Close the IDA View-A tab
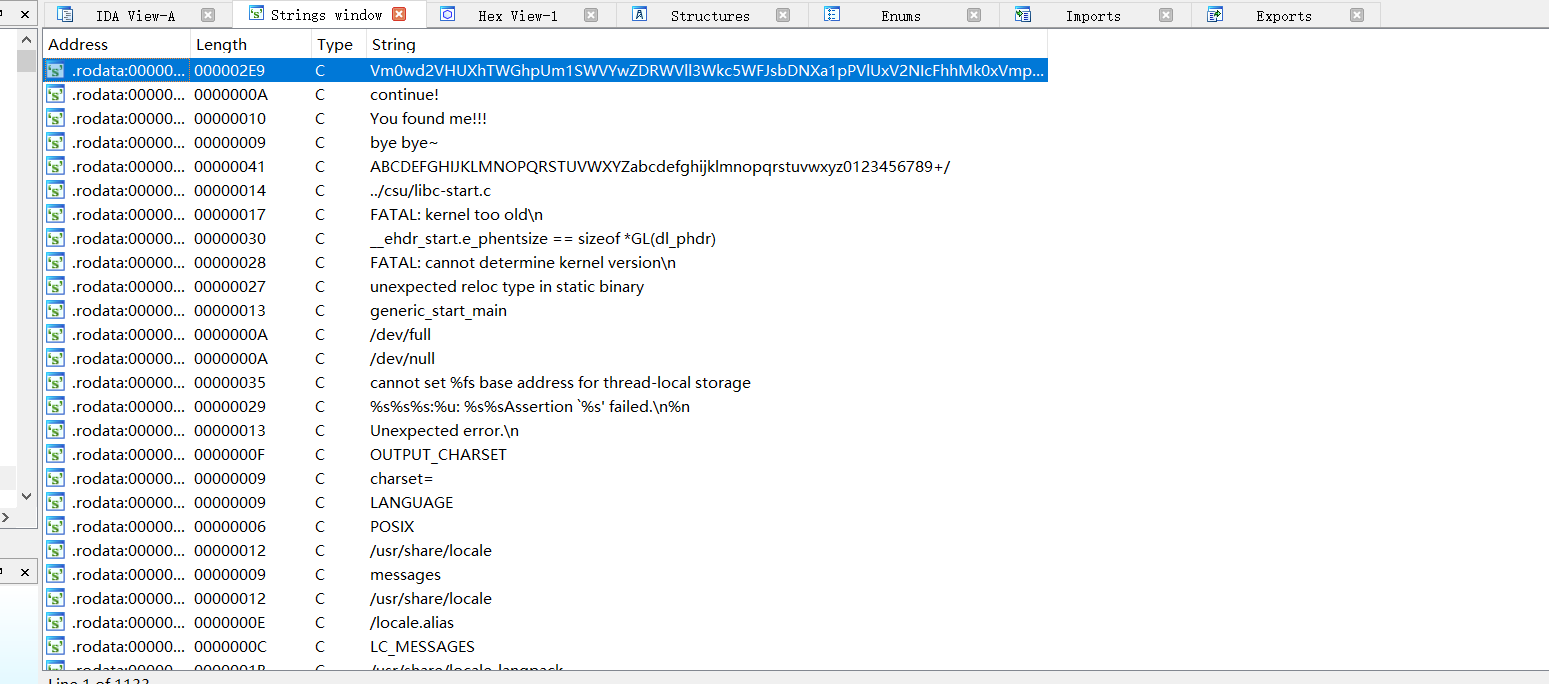This screenshot has height=684, width=1549. [208, 15]
